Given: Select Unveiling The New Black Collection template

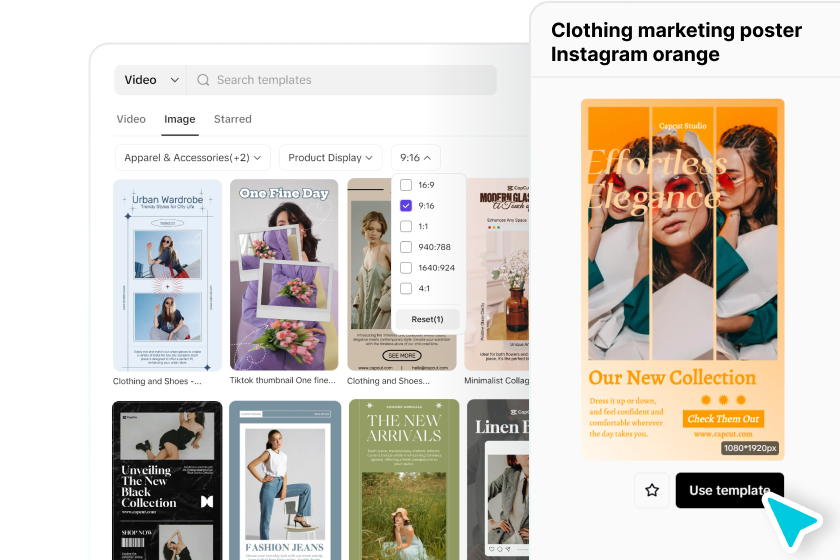Looking at the screenshot, I should click(167, 480).
